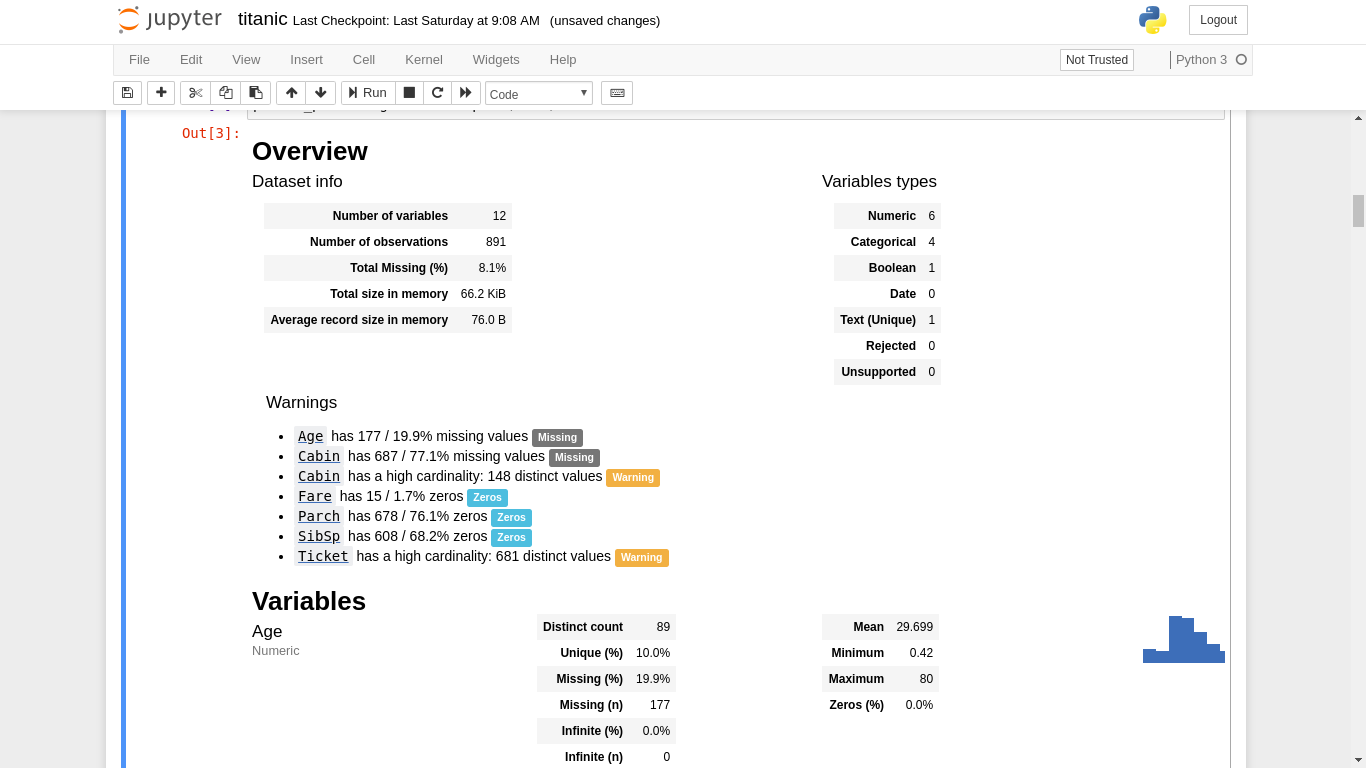Open the Cabin variable link in warnings
This screenshot has height=768, width=1366.
(x=318, y=456)
